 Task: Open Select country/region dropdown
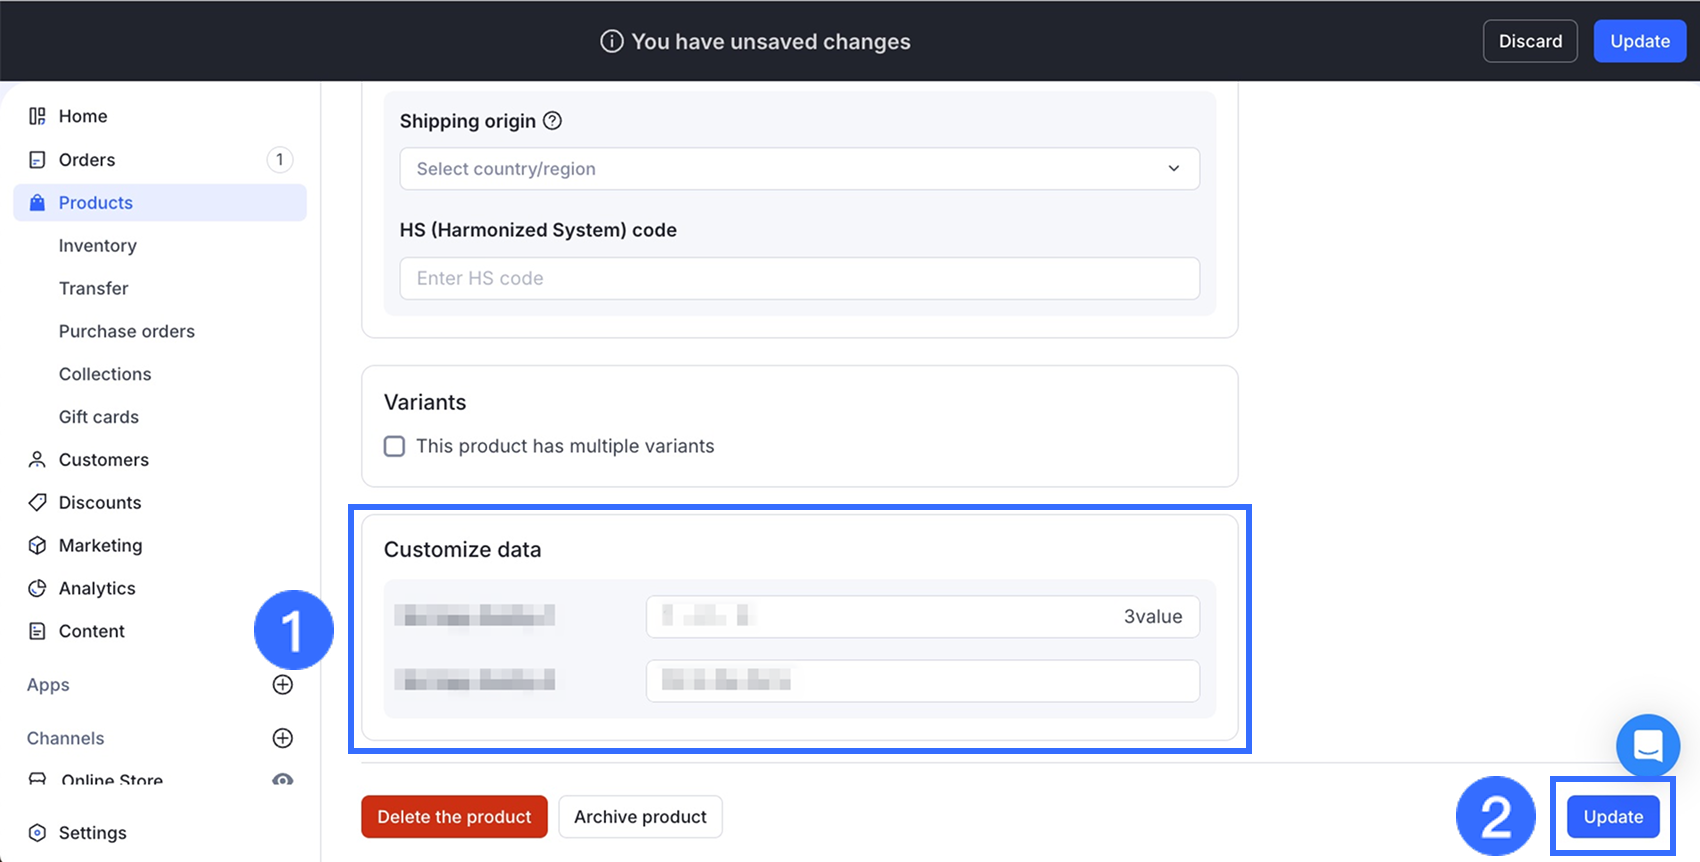[799, 169]
